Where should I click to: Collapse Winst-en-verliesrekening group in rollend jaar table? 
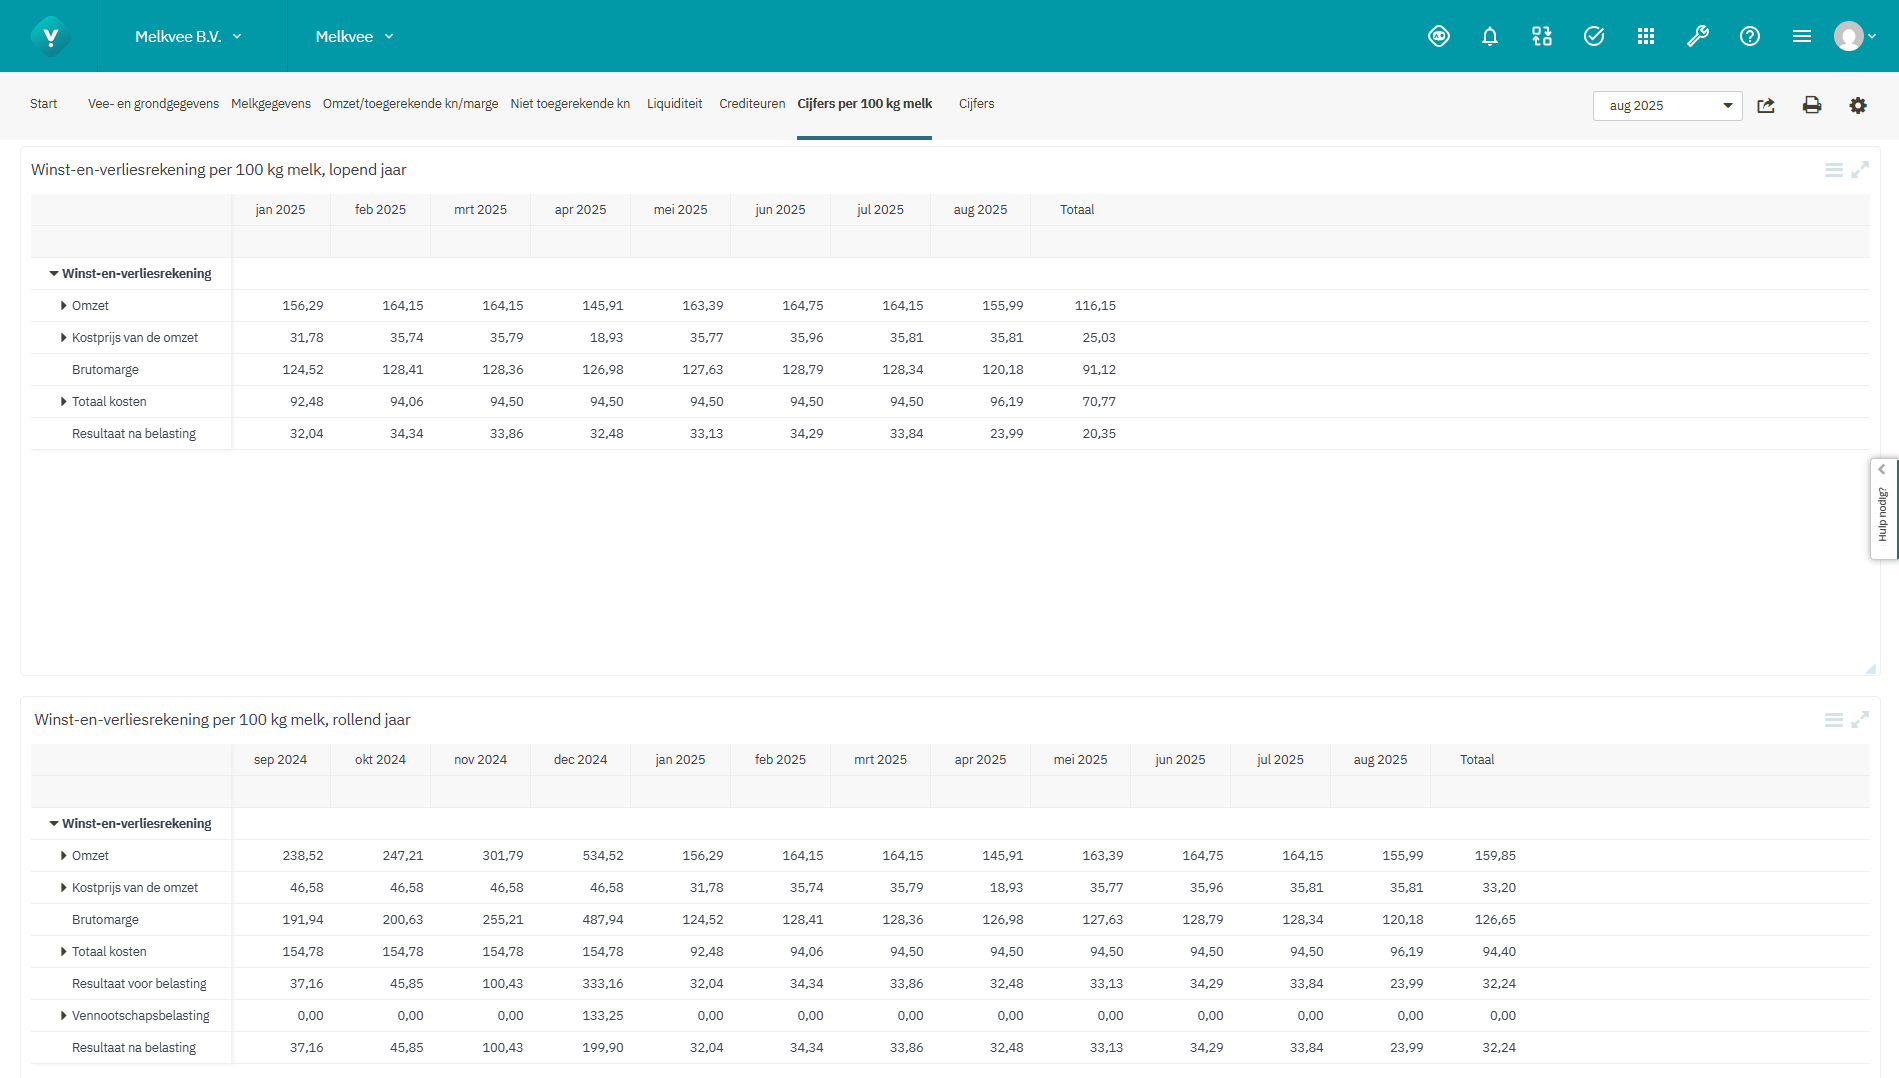point(54,824)
